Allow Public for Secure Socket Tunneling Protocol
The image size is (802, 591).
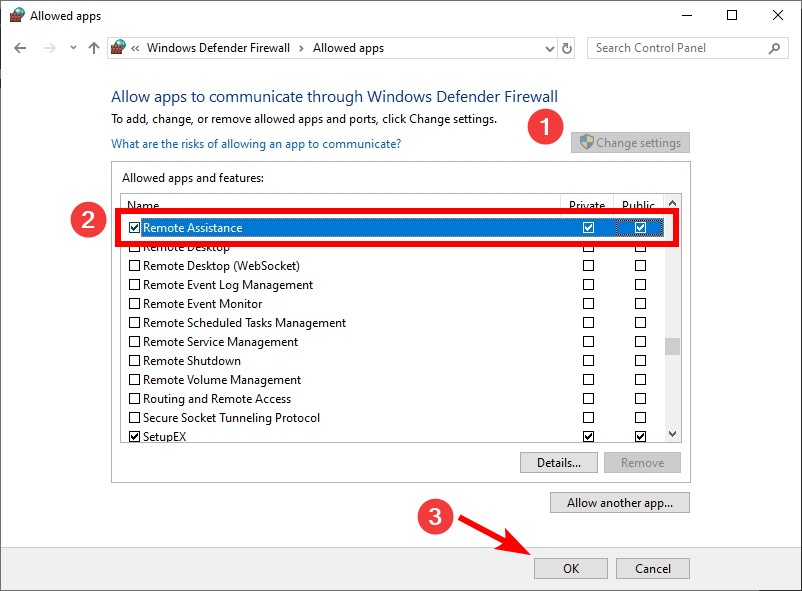tap(640, 418)
